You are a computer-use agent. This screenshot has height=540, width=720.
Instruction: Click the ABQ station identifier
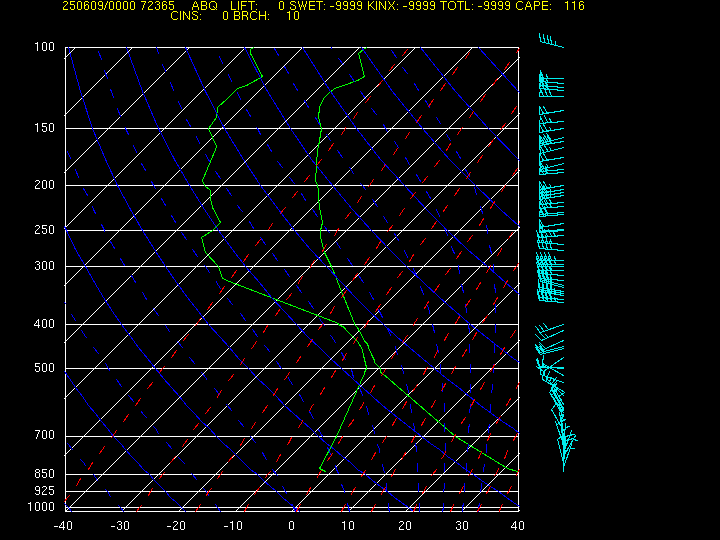pyautogui.click(x=205, y=6)
